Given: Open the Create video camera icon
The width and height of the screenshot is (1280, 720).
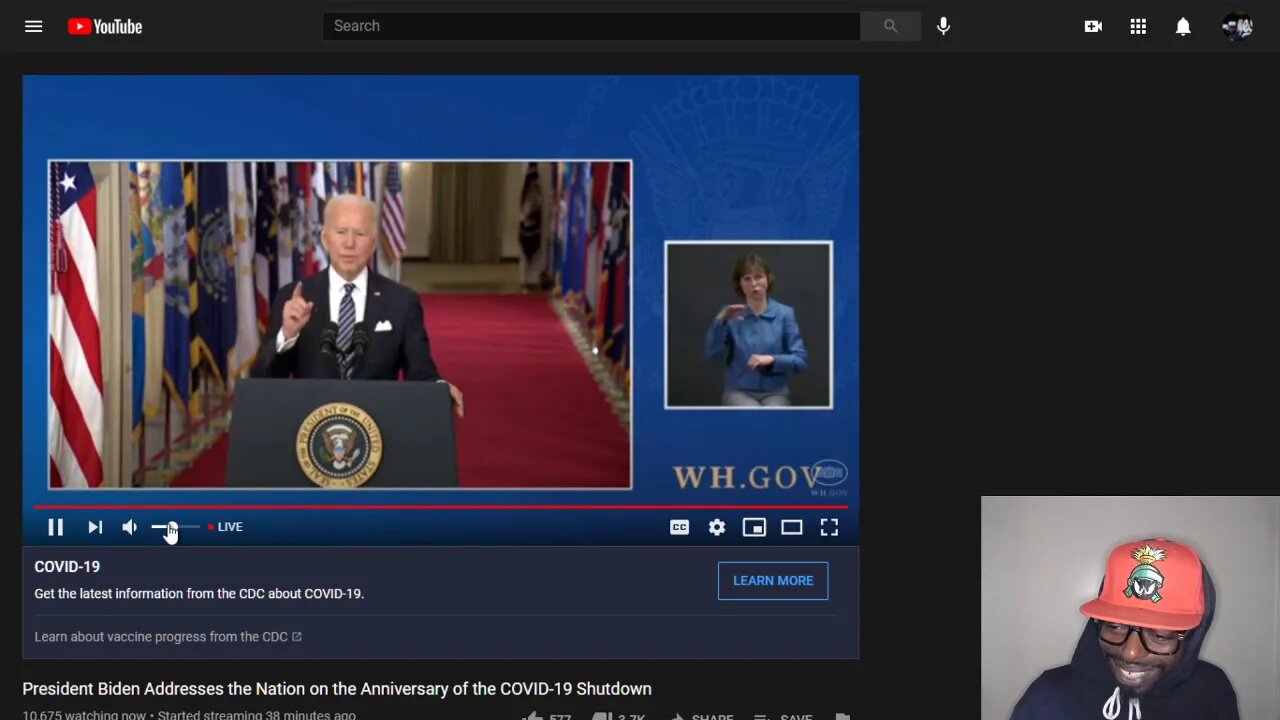Looking at the screenshot, I should point(1093,26).
